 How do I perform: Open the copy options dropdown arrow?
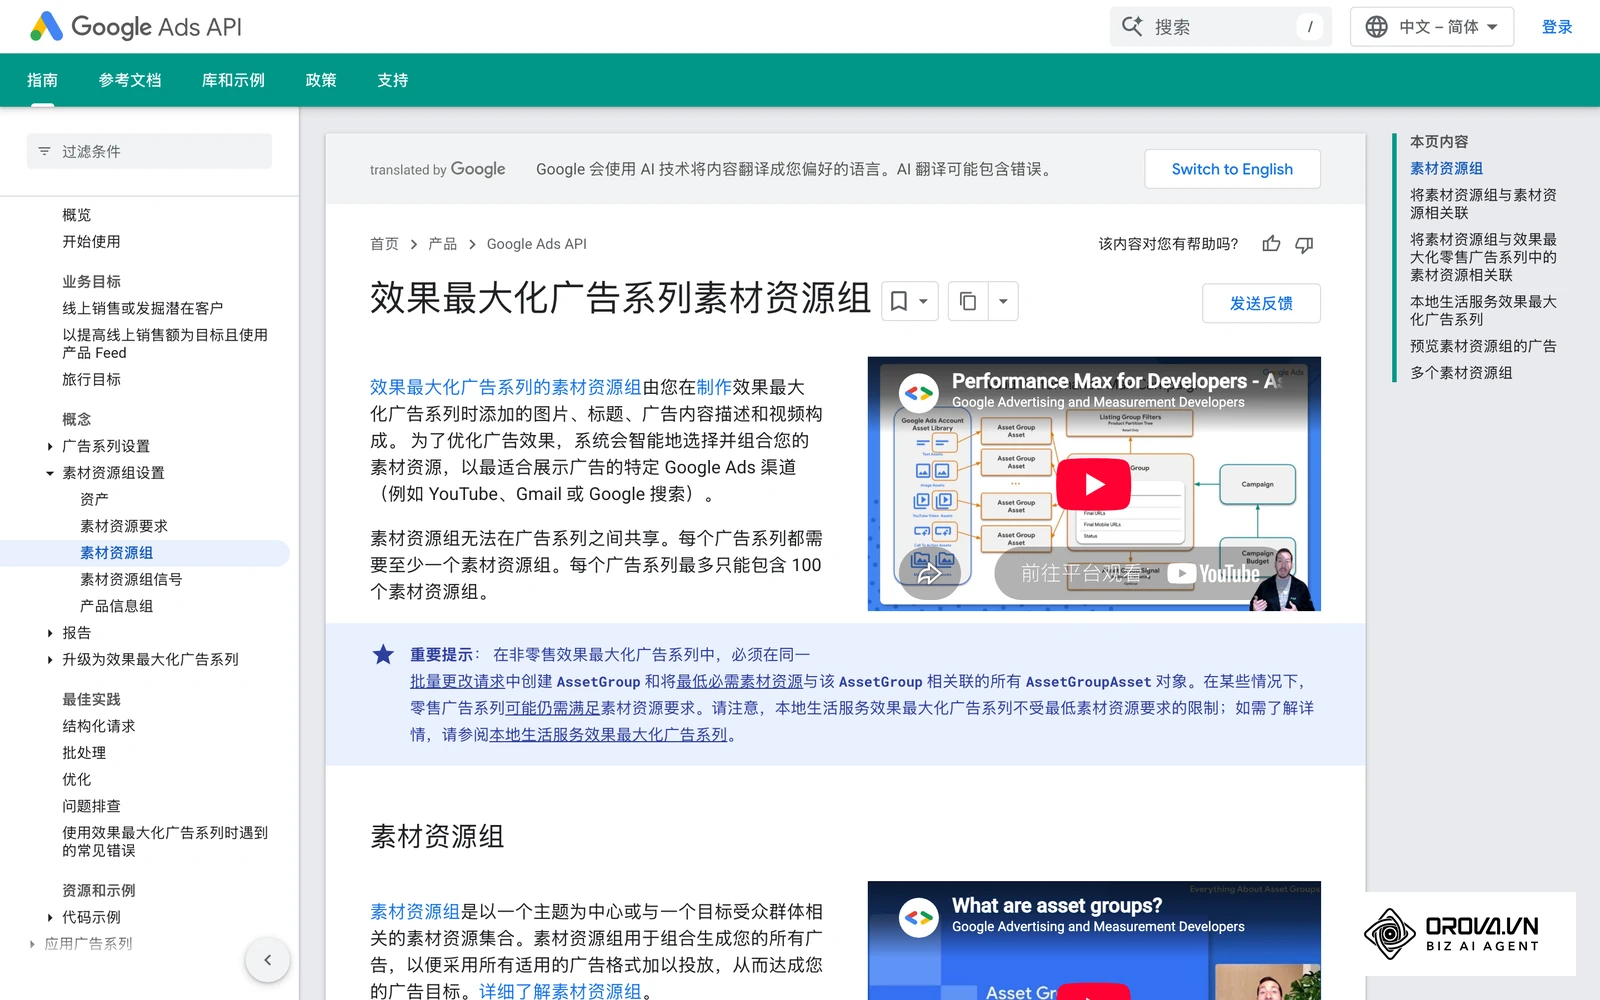click(x=1003, y=301)
